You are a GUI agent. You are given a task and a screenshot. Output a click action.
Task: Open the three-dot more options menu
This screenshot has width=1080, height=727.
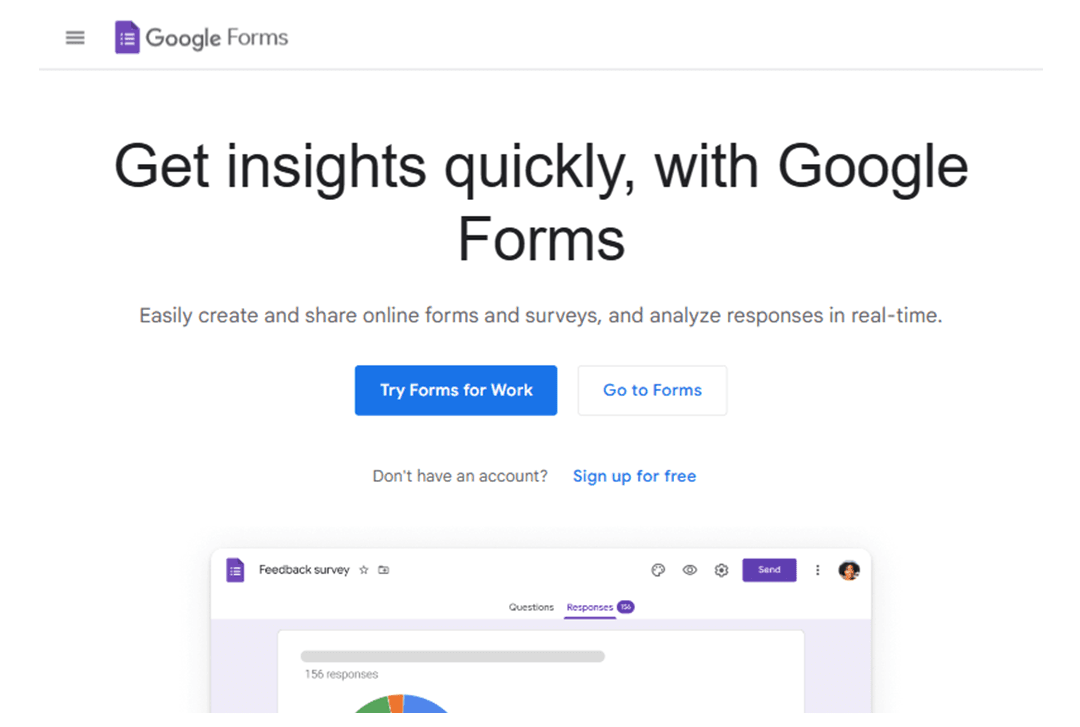coord(818,569)
